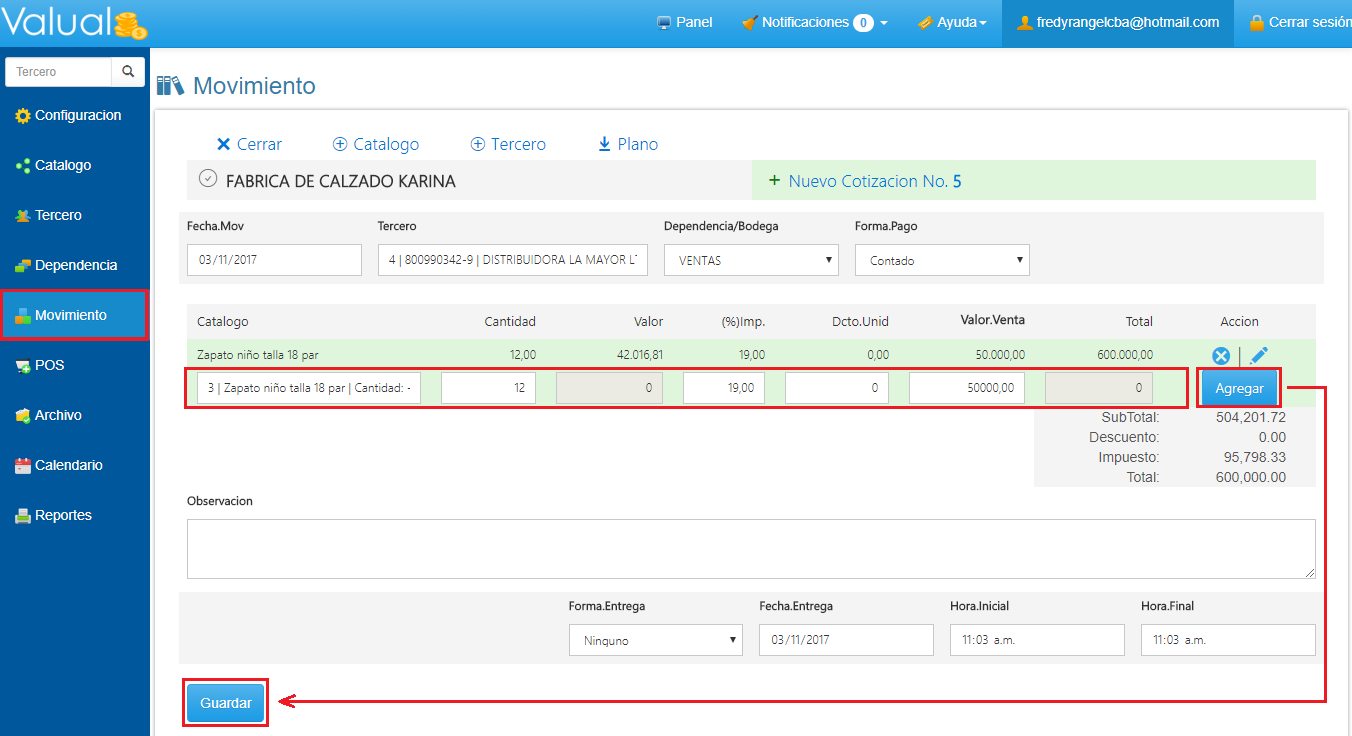Screen dimensions: 1352x736
Task: Expand the Forma.Entrega Ninguno dropdown
Action: coord(656,640)
